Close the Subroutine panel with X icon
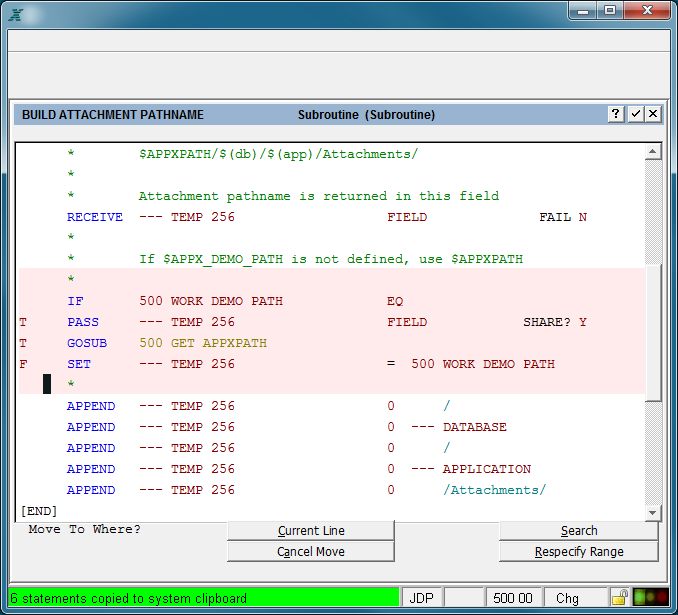678x615 pixels. pos(653,114)
